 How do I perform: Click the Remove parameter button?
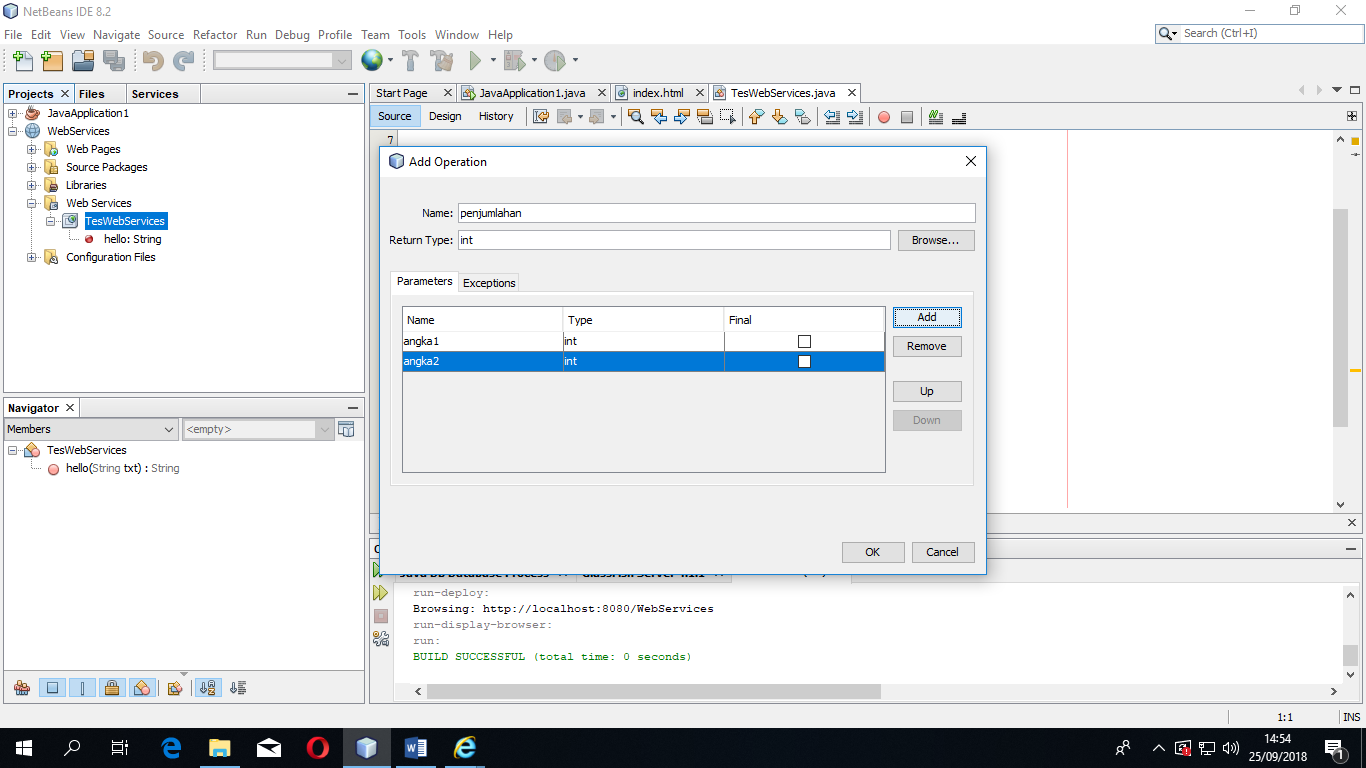pos(926,346)
